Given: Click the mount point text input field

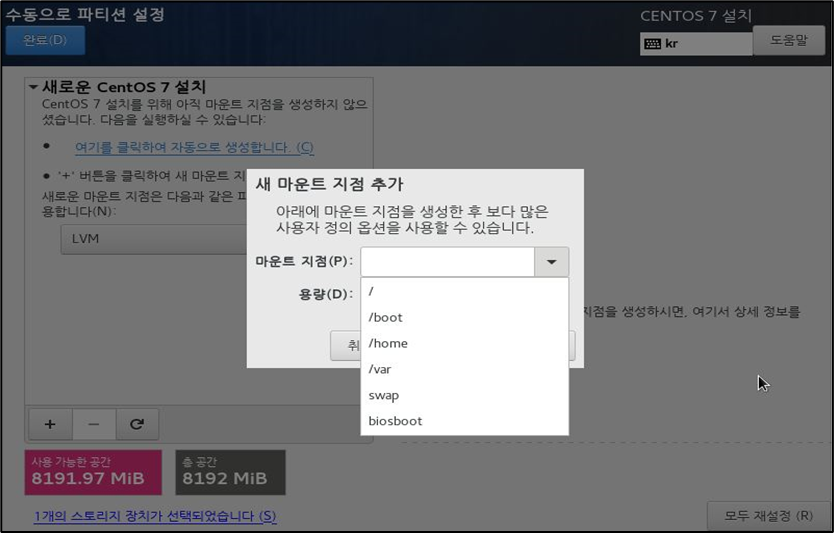Looking at the screenshot, I should pyautogui.click(x=447, y=262).
